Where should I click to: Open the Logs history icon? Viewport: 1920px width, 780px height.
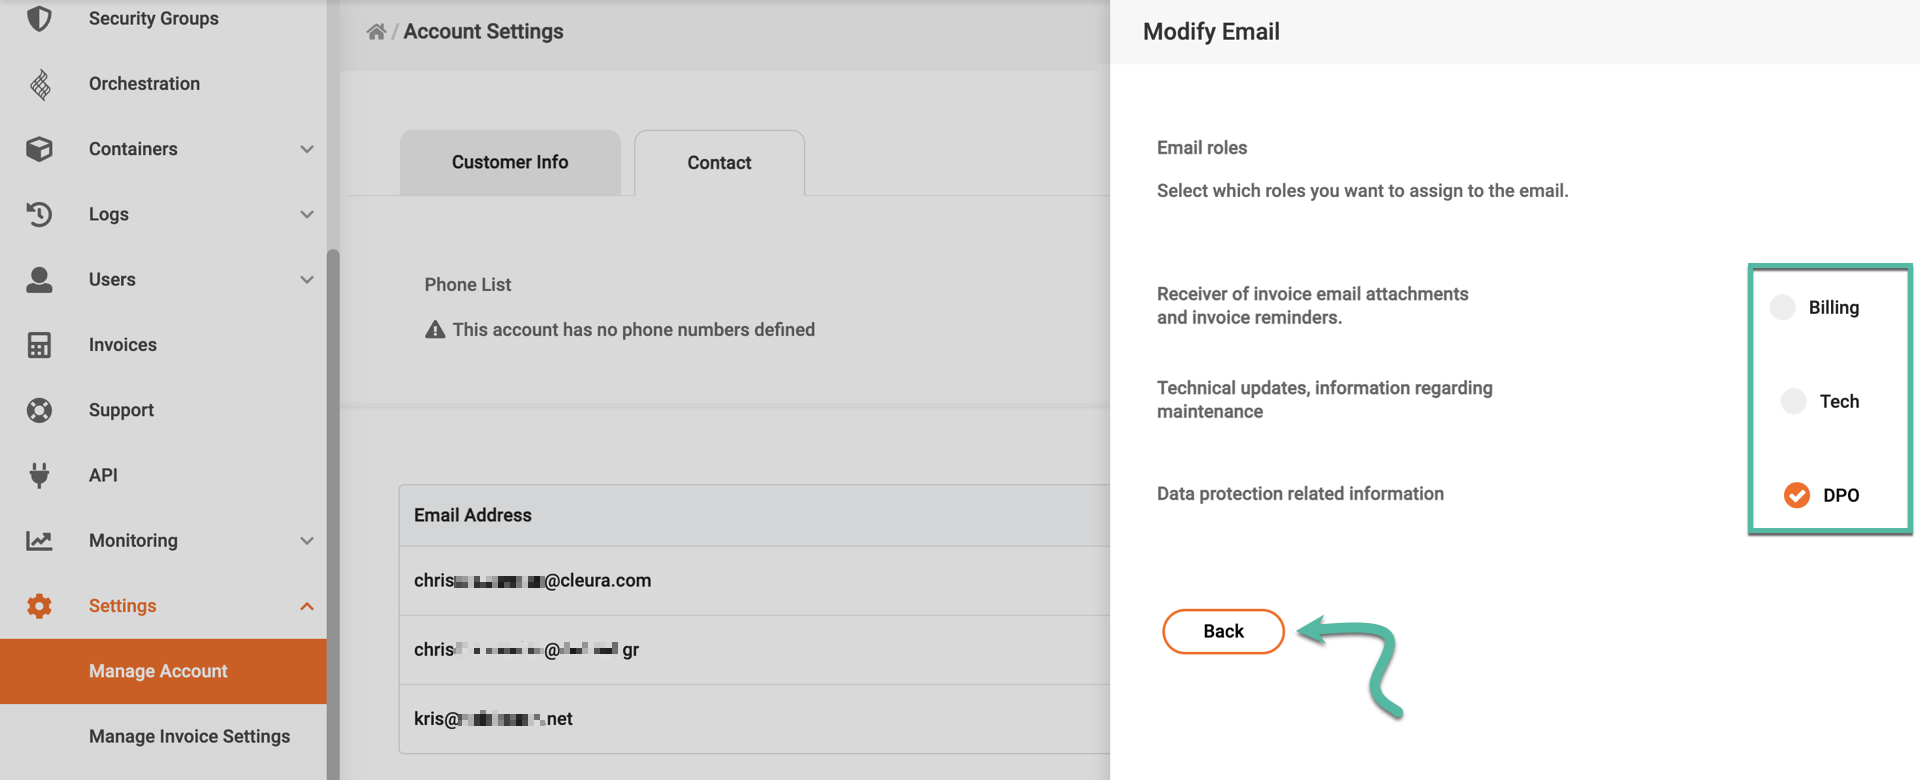[x=39, y=214]
